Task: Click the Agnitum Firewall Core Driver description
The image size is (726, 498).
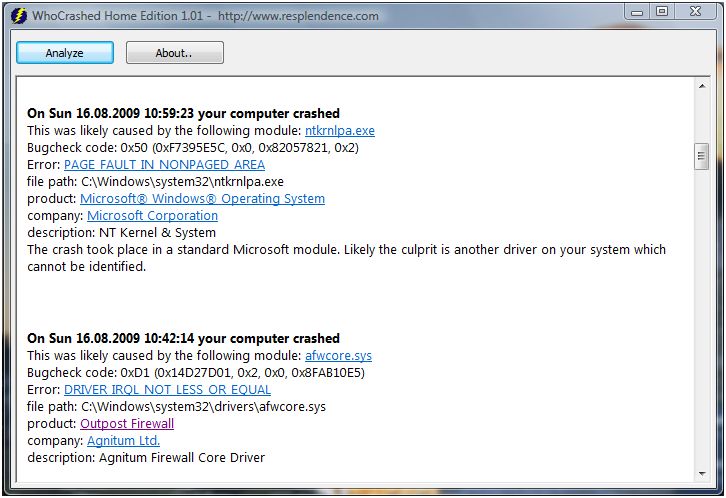Action: point(146,457)
